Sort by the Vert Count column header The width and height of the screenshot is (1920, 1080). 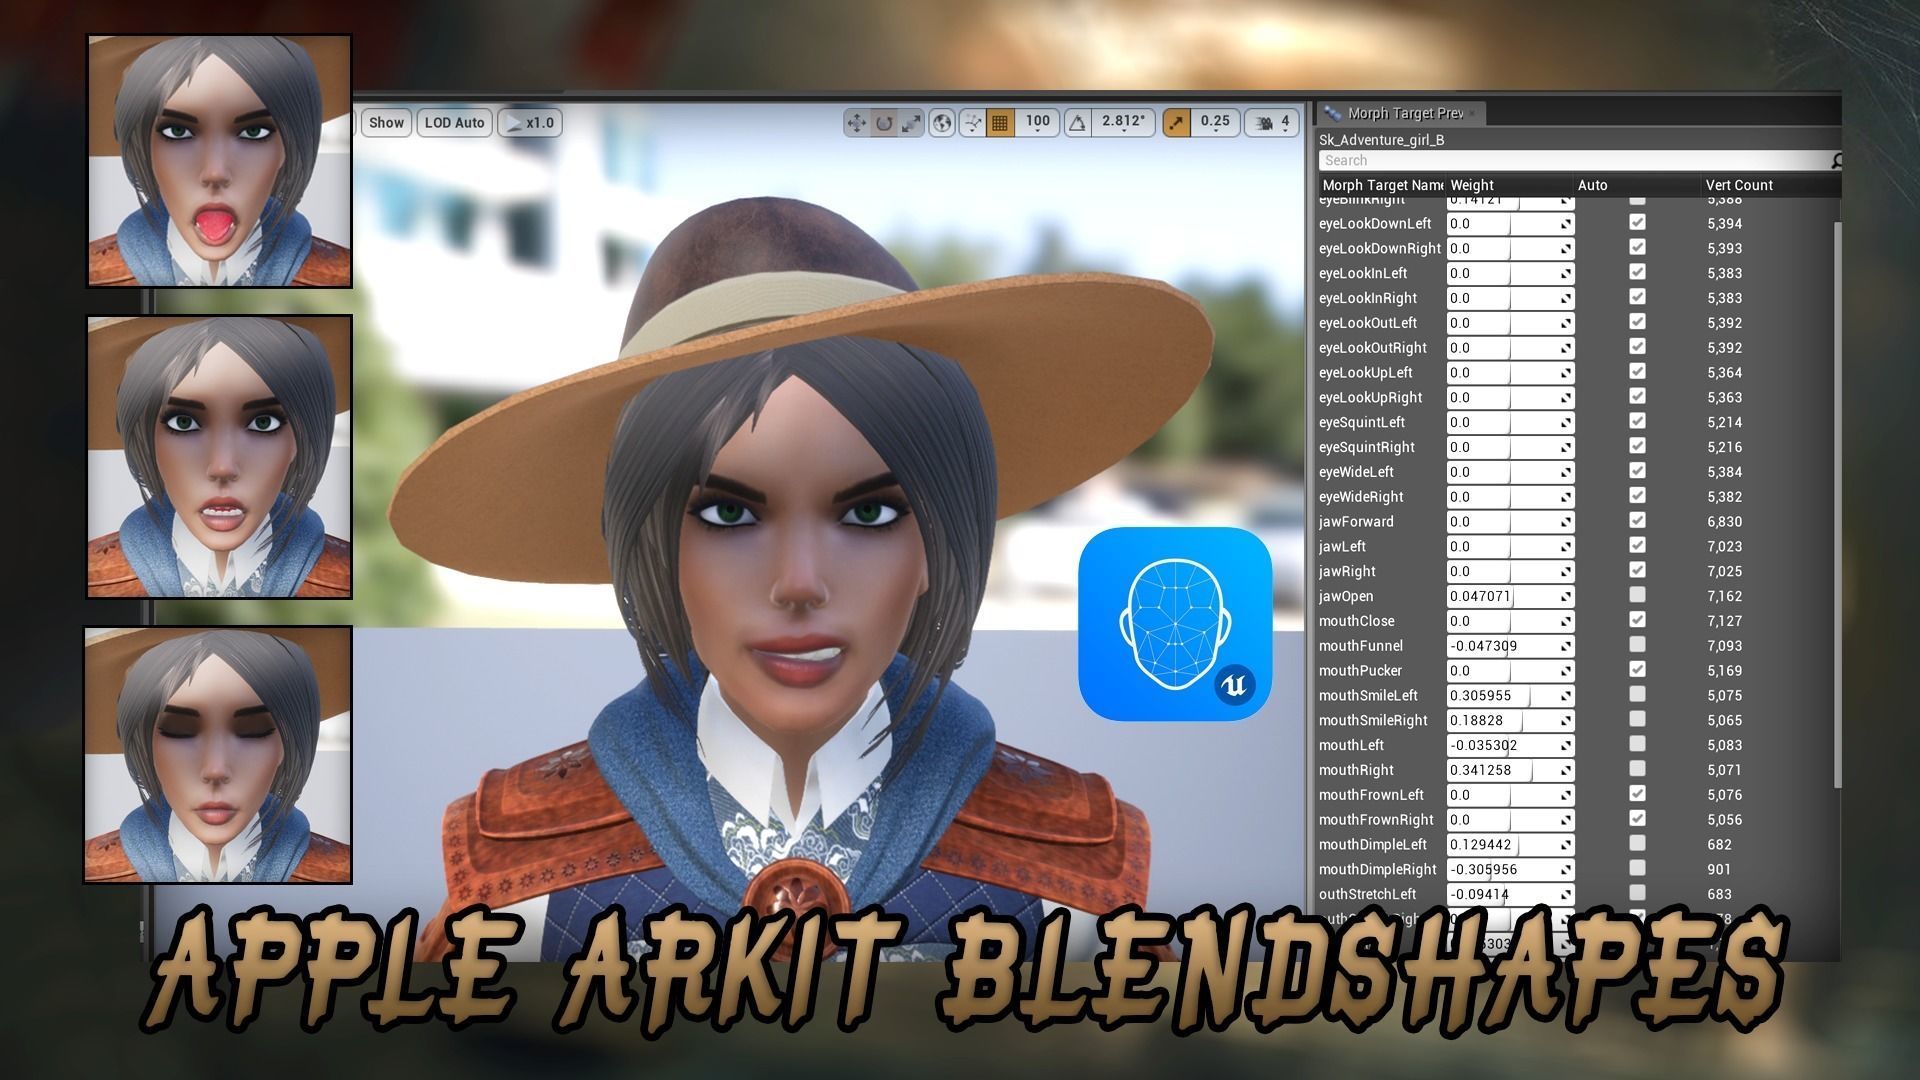click(1738, 185)
